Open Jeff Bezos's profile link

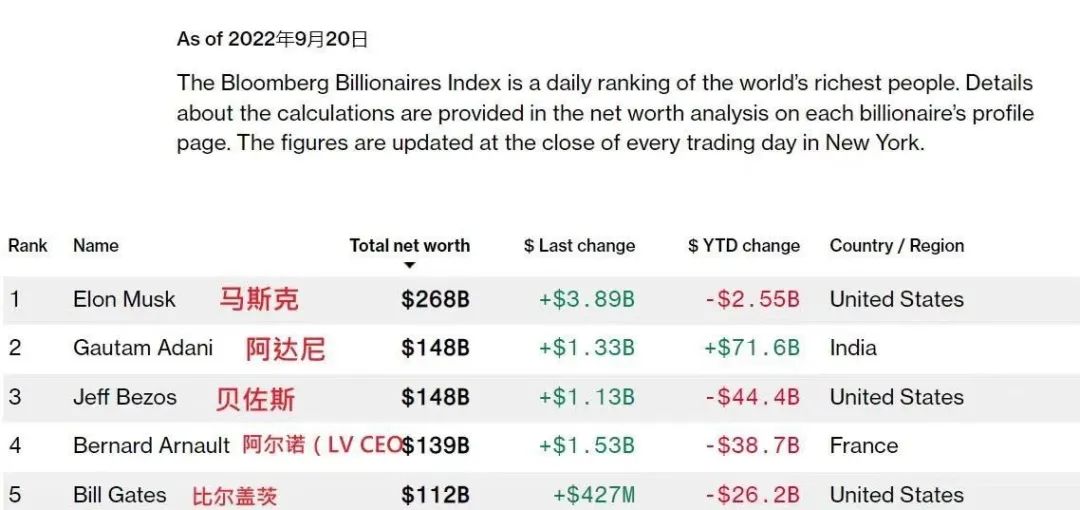coord(125,397)
